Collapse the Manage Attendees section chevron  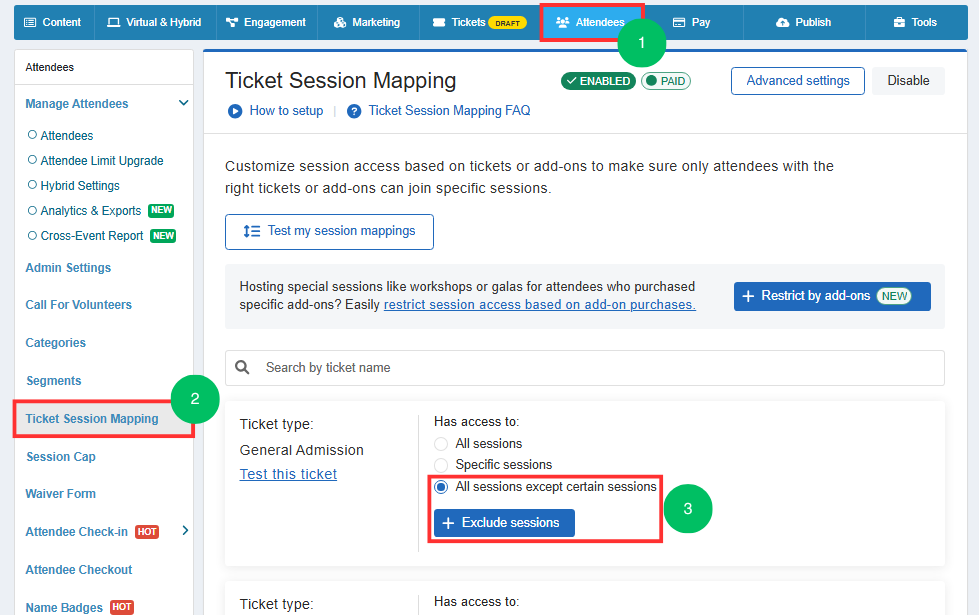pos(184,103)
